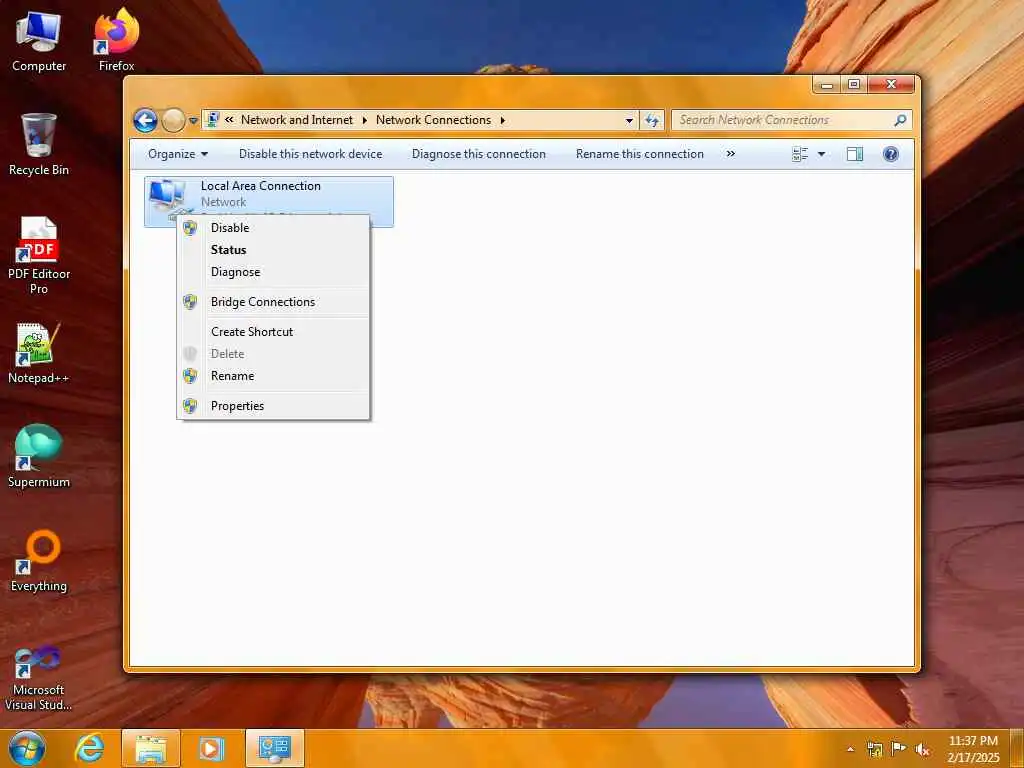Go back with the blue Back arrow
Image resolution: width=1024 pixels, height=768 pixels.
pos(145,120)
